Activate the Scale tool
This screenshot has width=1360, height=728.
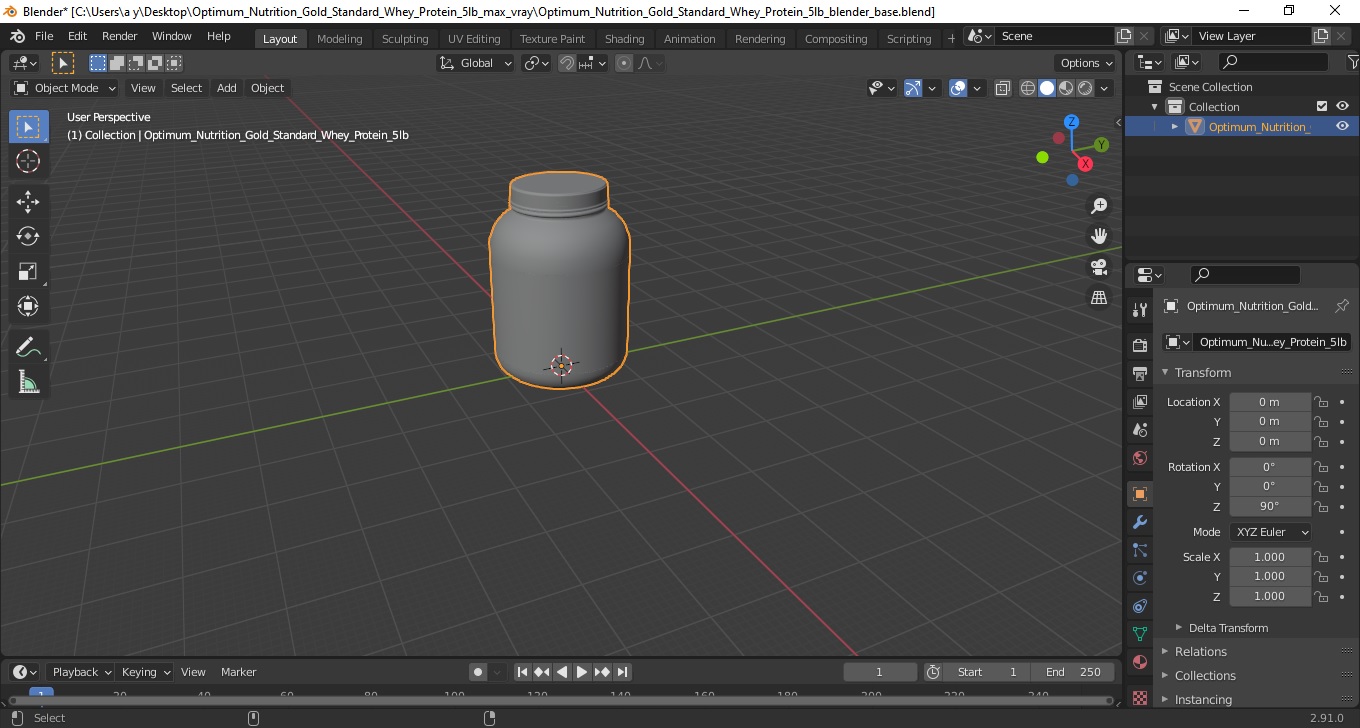28,272
